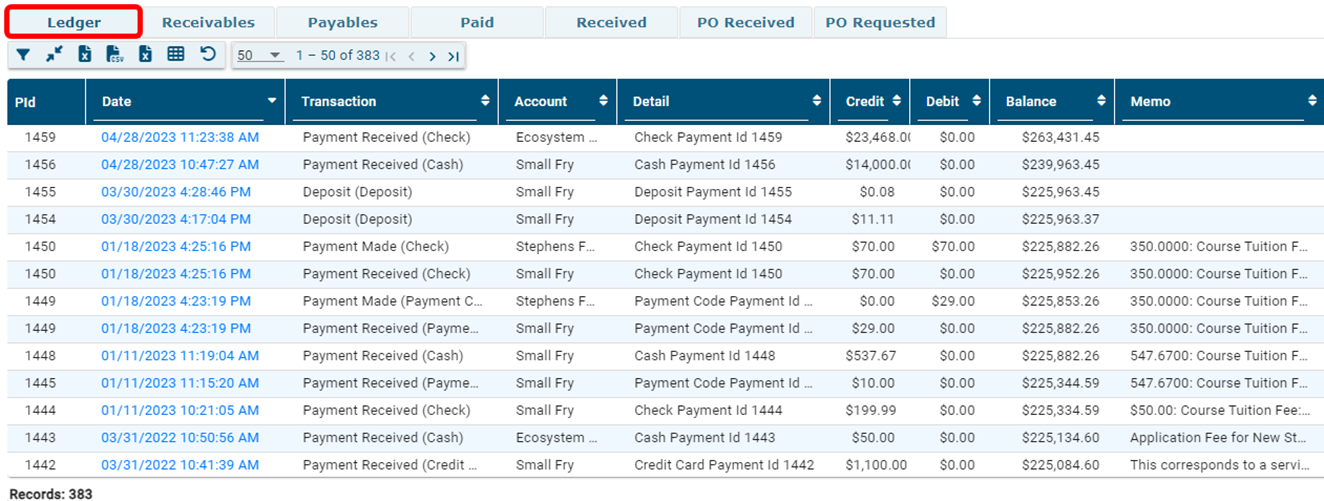The height and width of the screenshot is (501, 1324).
Task: Export ledger using the CSV file icon
Action: (x=114, y=55)
